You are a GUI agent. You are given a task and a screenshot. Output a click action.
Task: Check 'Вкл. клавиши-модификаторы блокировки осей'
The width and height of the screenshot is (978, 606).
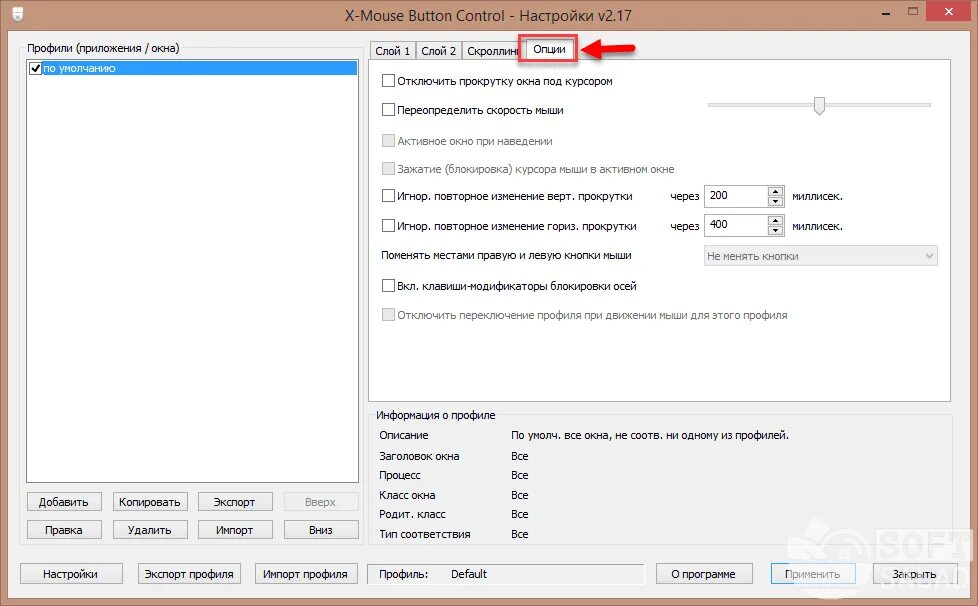pos(388,286)
